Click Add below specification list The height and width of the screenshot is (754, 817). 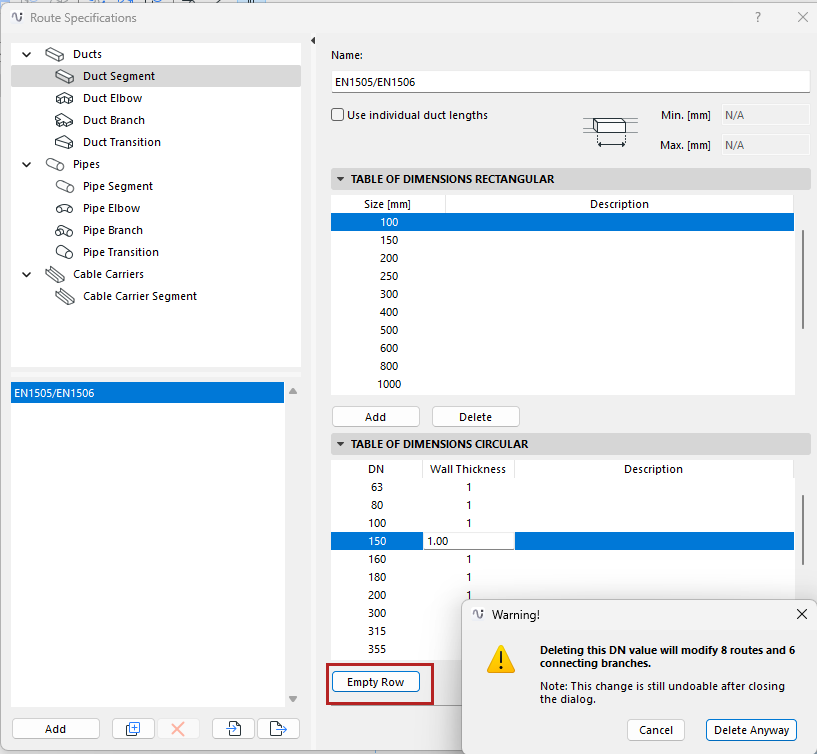click(x=55, y=728)
